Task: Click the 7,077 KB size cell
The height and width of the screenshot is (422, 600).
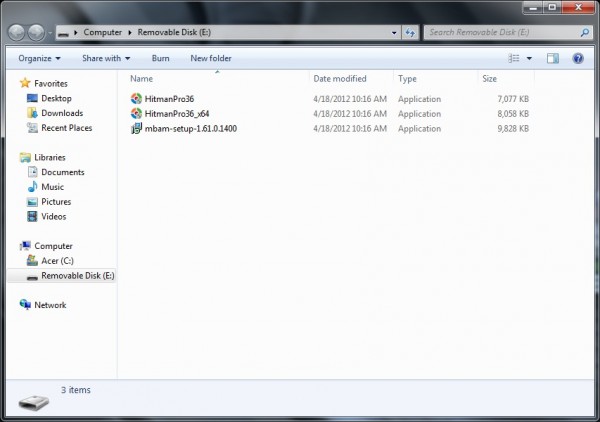Action: click(513, 99)
